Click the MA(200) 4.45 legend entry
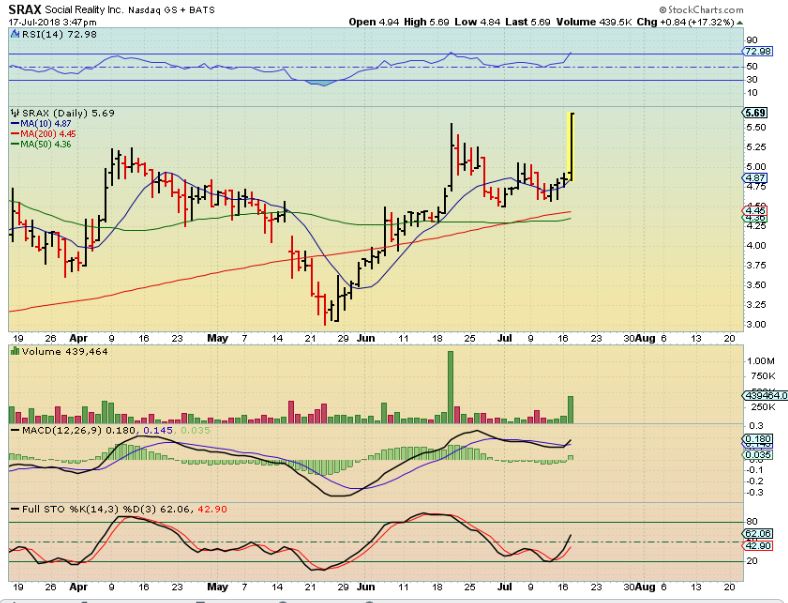This screenshot has height=603, width=788. click(x=43, y=134)
